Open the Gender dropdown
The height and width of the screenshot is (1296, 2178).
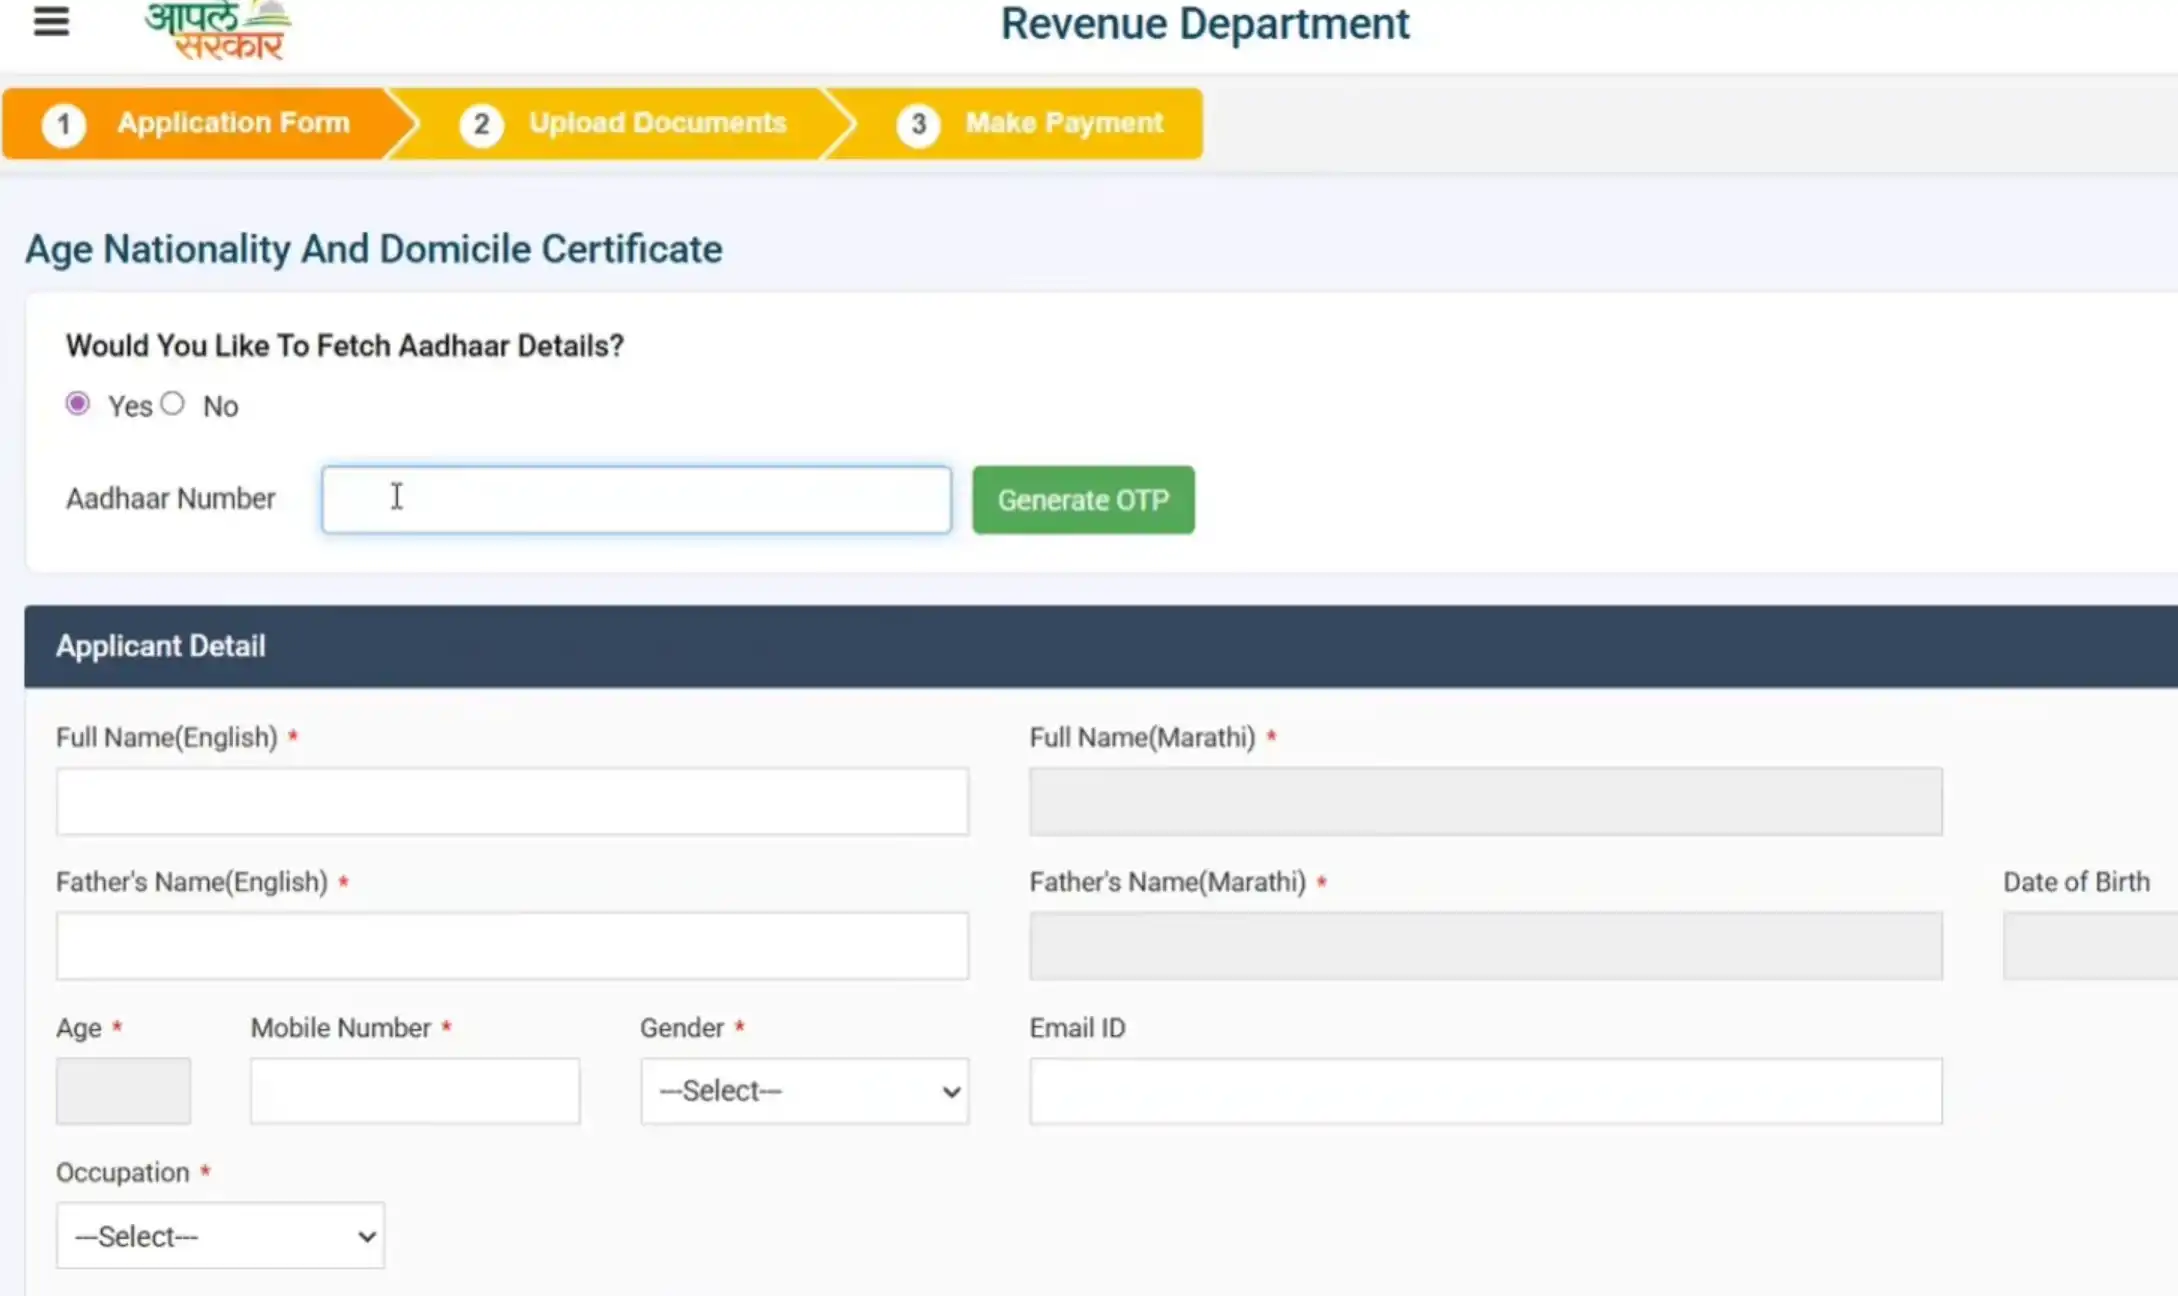pyautogui.click(x=805, y=1091)
